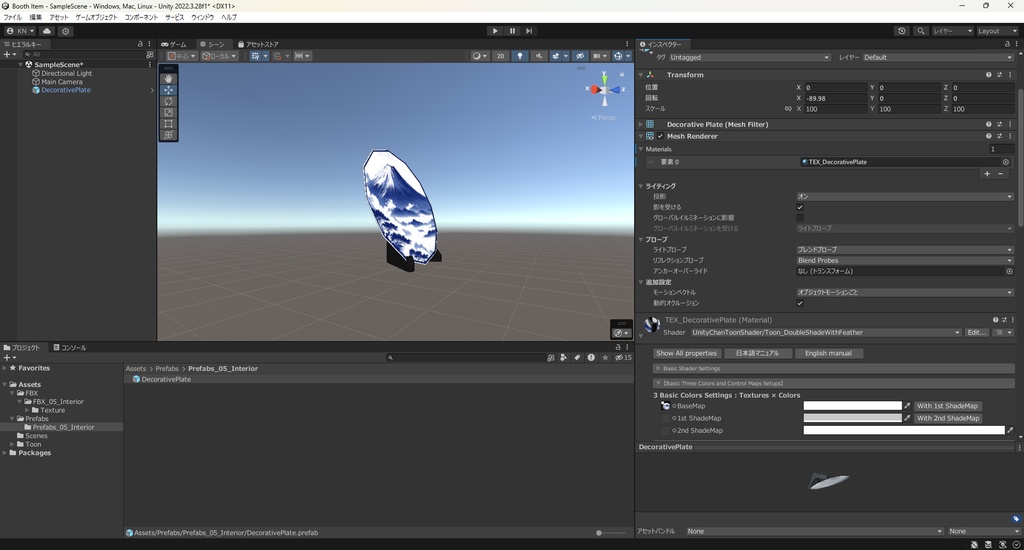Open the File menu

[12, 17]
